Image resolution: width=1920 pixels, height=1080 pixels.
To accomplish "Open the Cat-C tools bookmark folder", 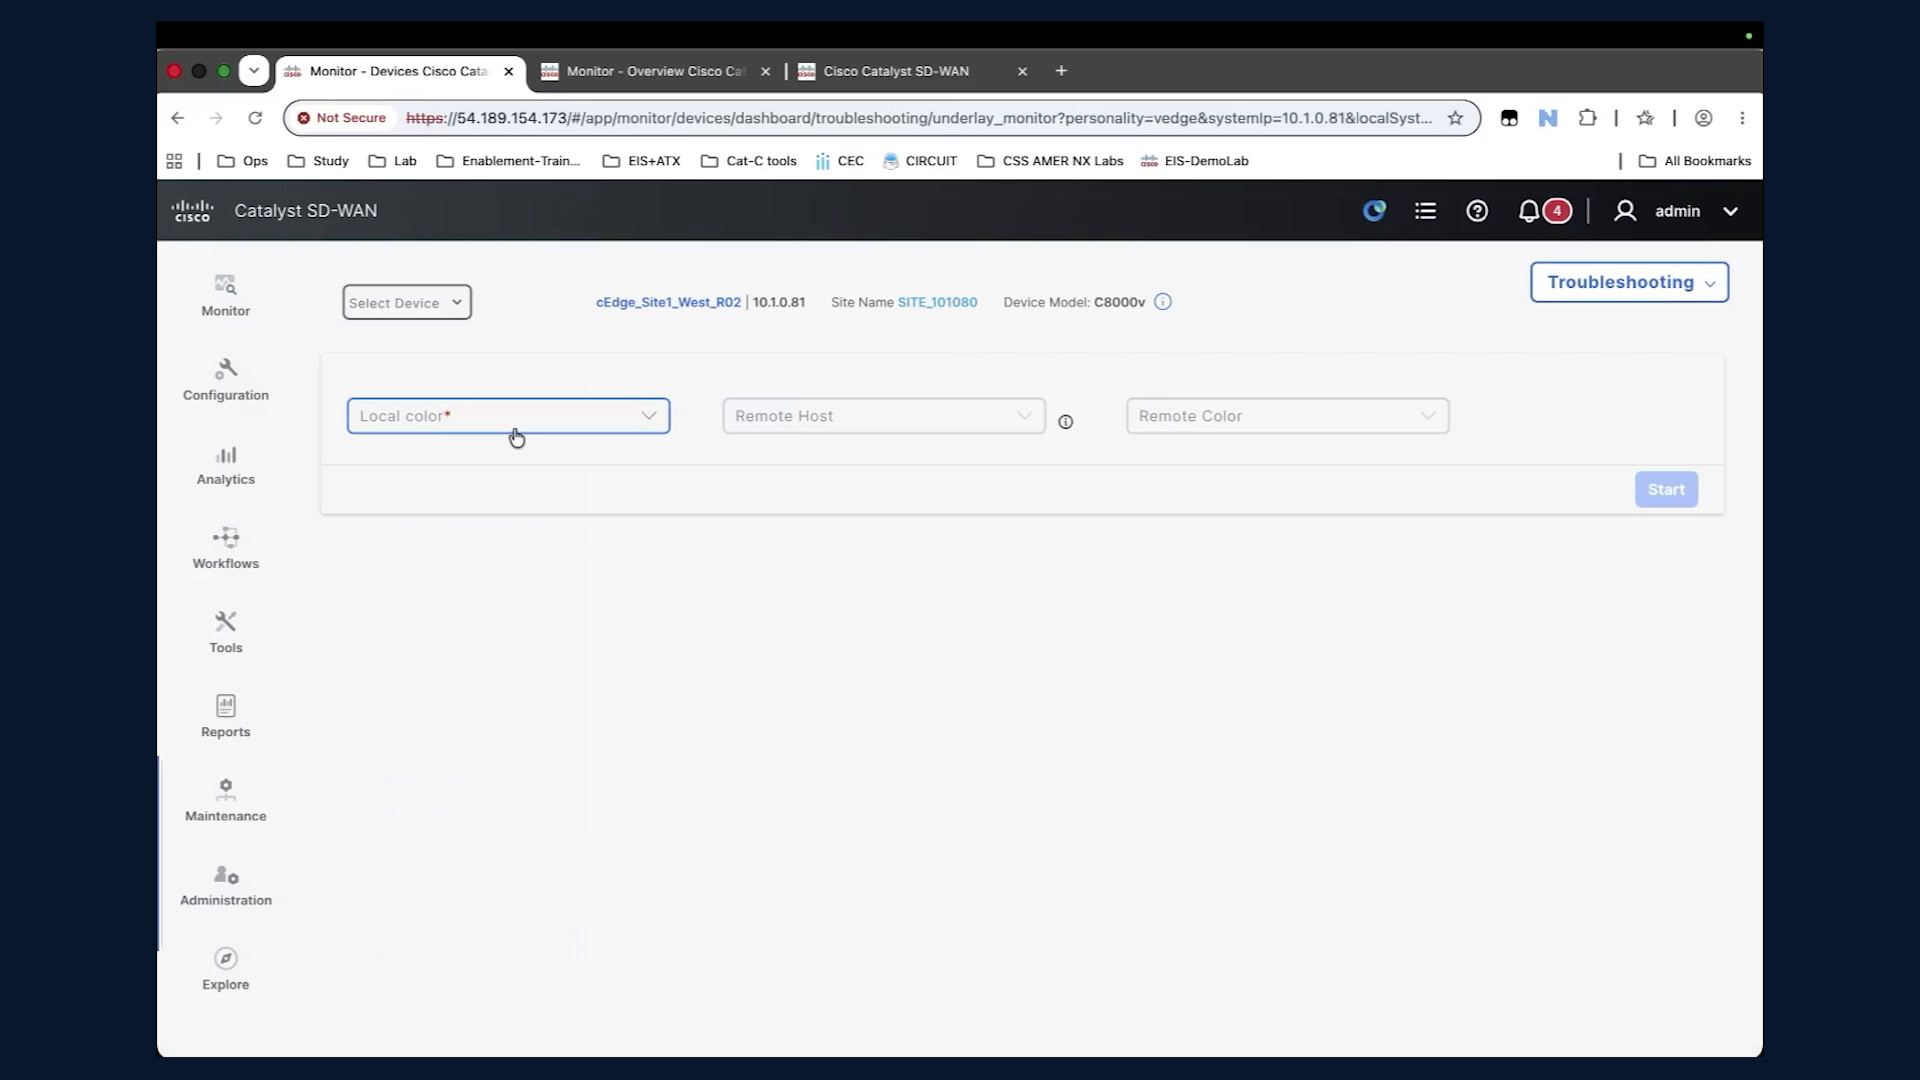I will (x=749, y=161).
